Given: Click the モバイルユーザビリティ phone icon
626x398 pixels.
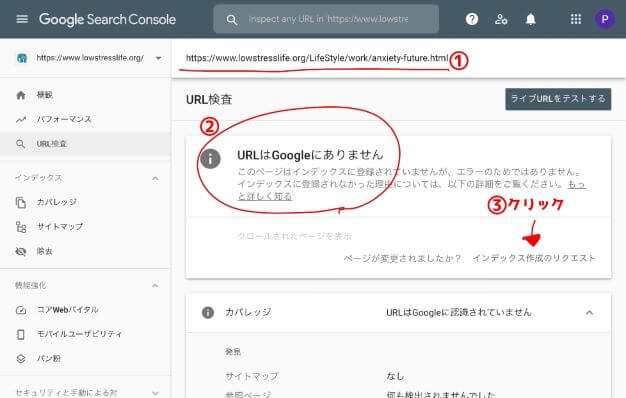Looking at the screenshot, I should 21,334.
